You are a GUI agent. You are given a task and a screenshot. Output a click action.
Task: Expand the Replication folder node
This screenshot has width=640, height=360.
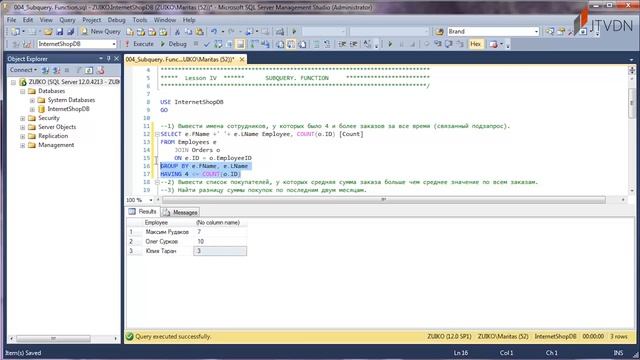click(x=23, y=136)
